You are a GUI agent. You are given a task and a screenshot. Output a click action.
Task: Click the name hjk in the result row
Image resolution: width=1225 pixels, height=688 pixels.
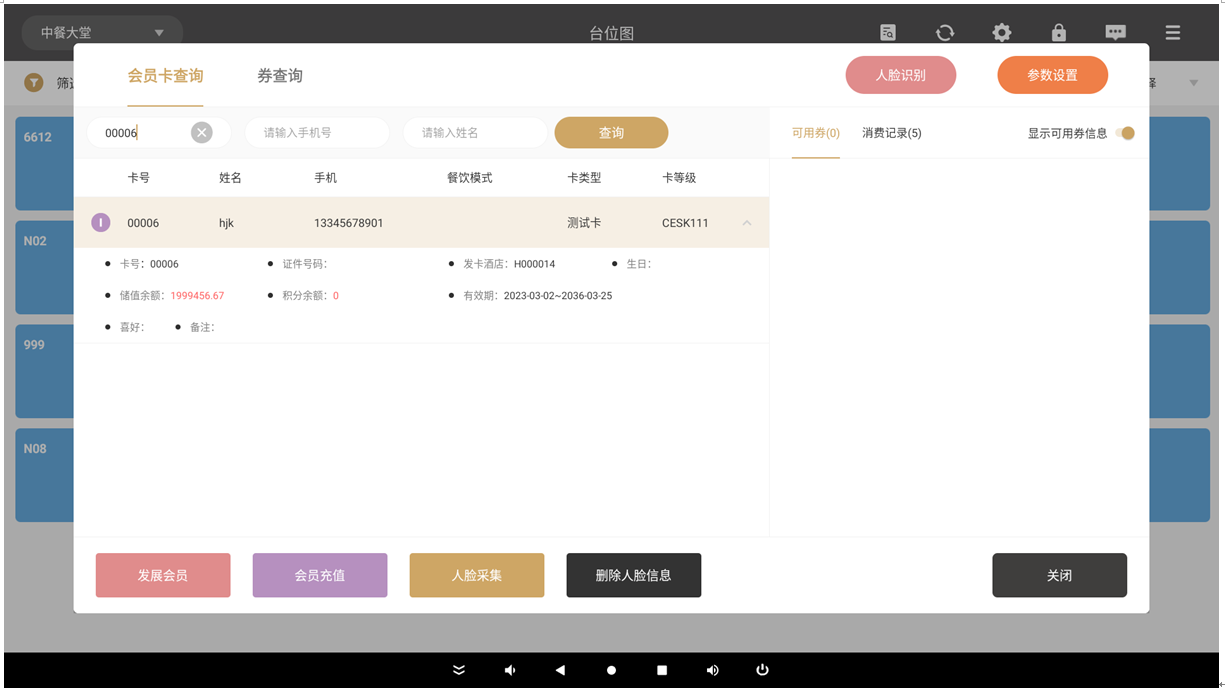coord(227,223)
